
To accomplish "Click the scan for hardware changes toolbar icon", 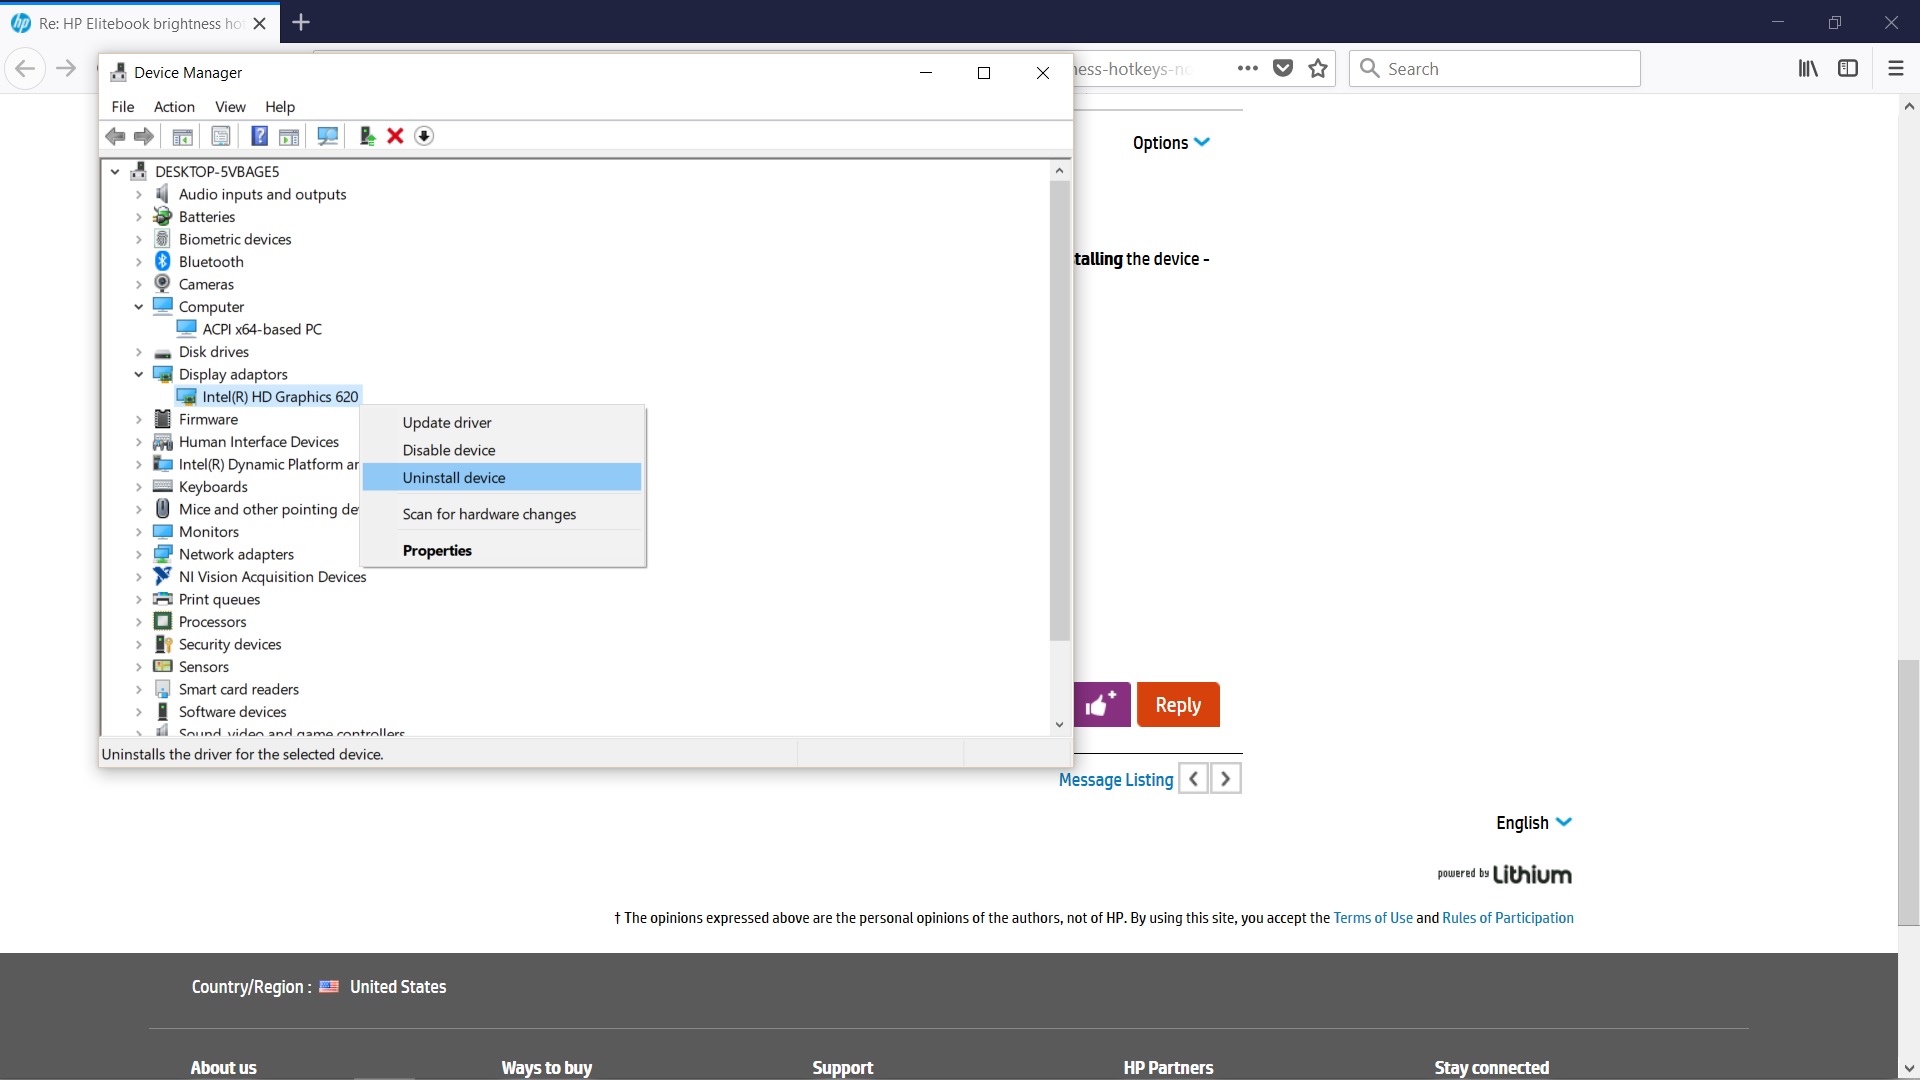I will point(327,136).
